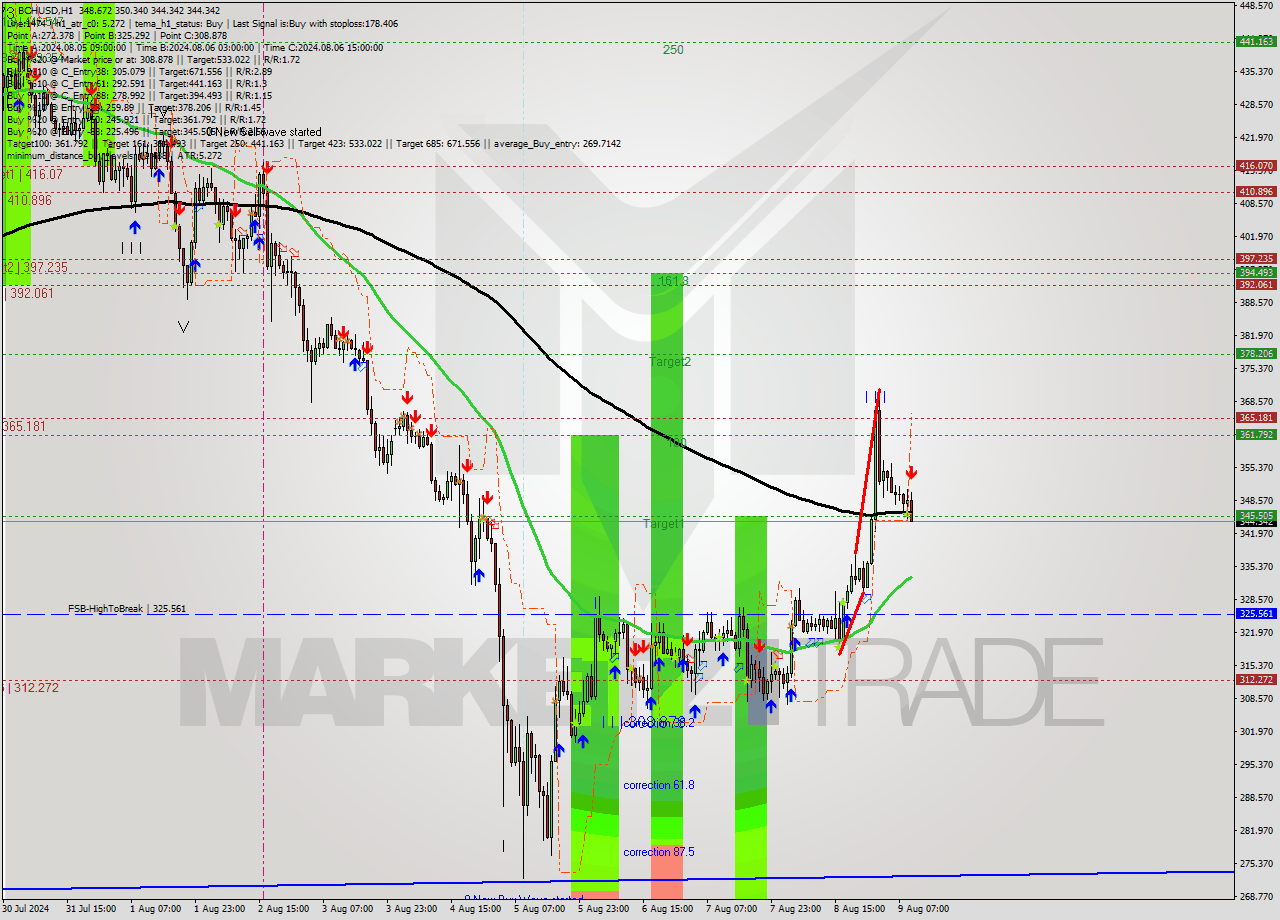Select the blue line along chart bottom
This screenshot has width=1280, height=920.
coord(617,879)
